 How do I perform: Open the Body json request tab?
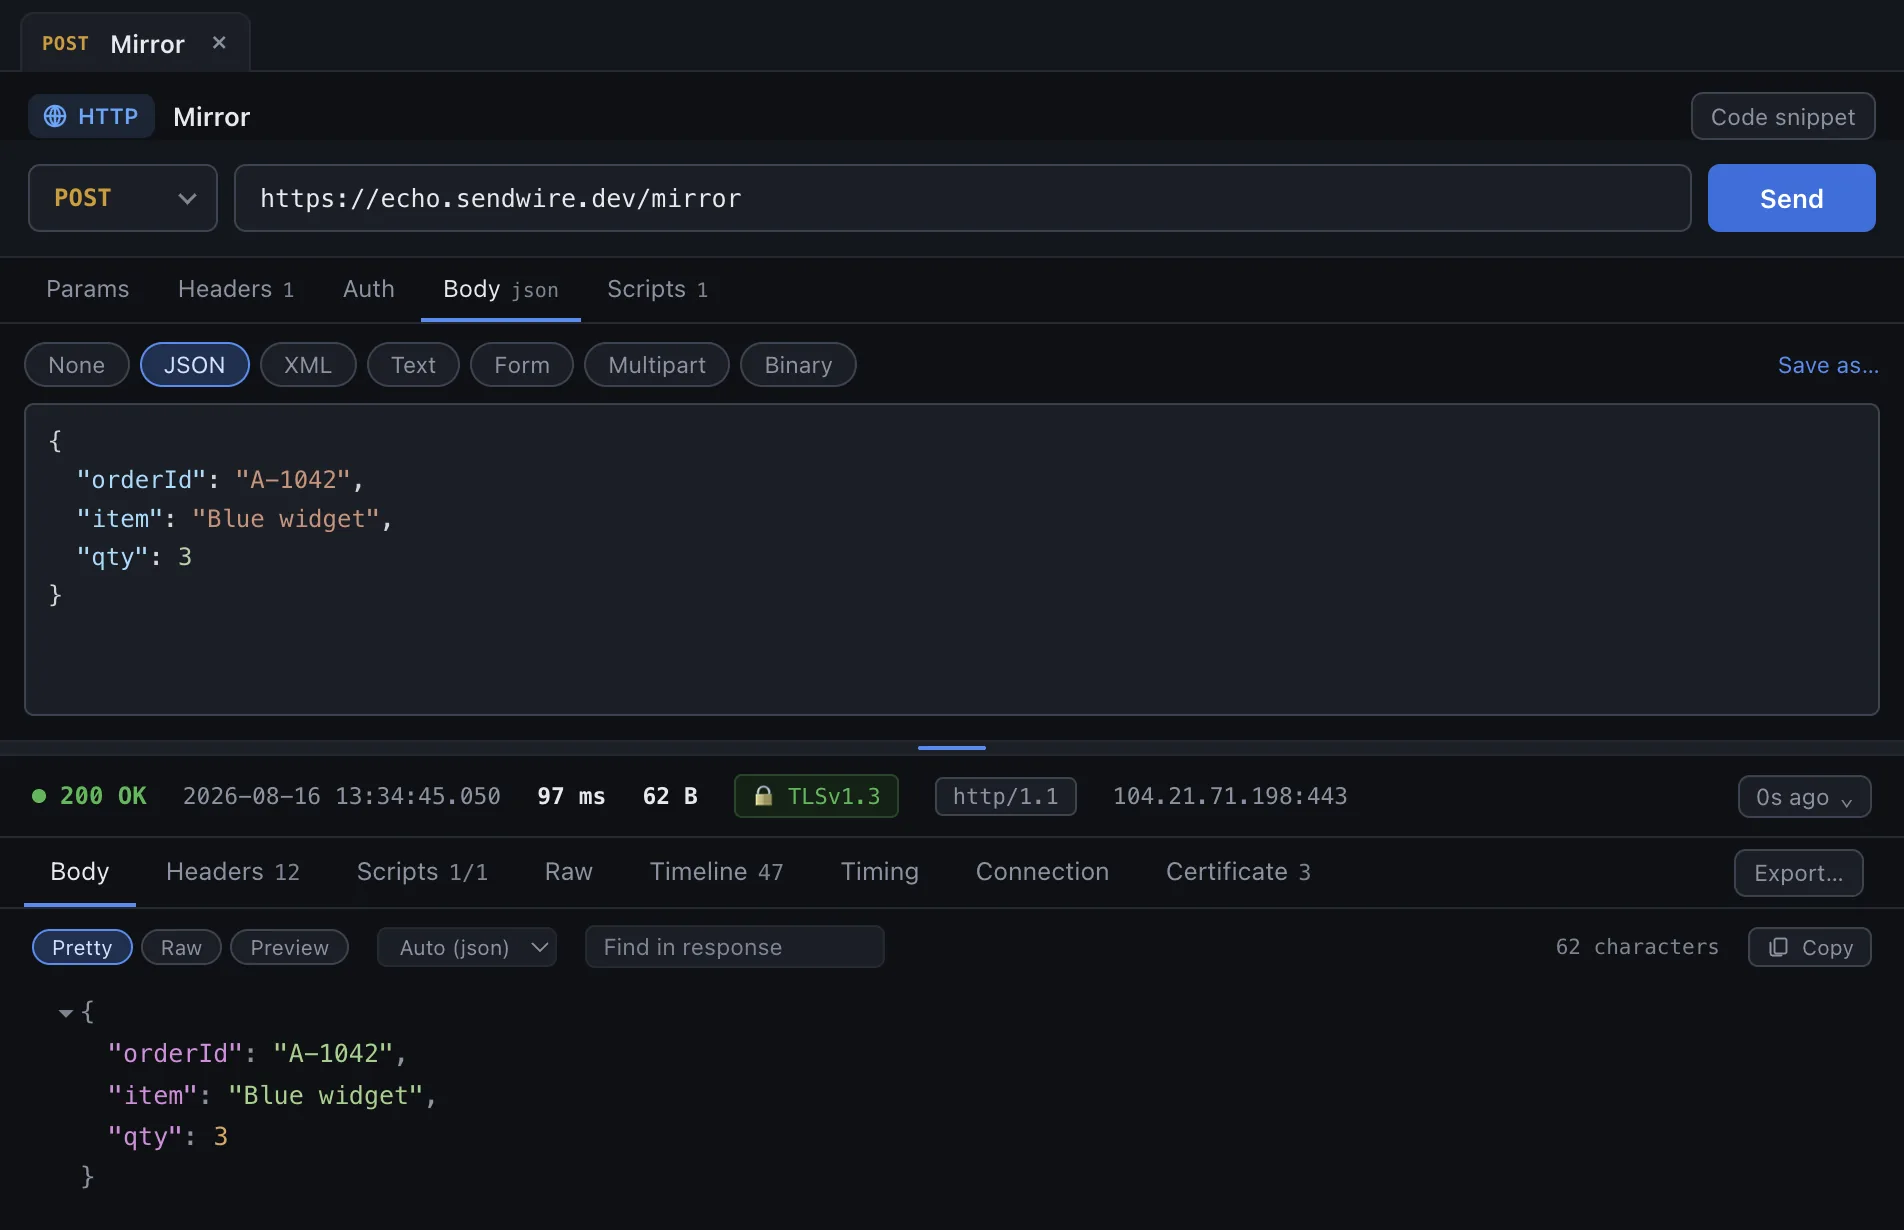[501, 289]
